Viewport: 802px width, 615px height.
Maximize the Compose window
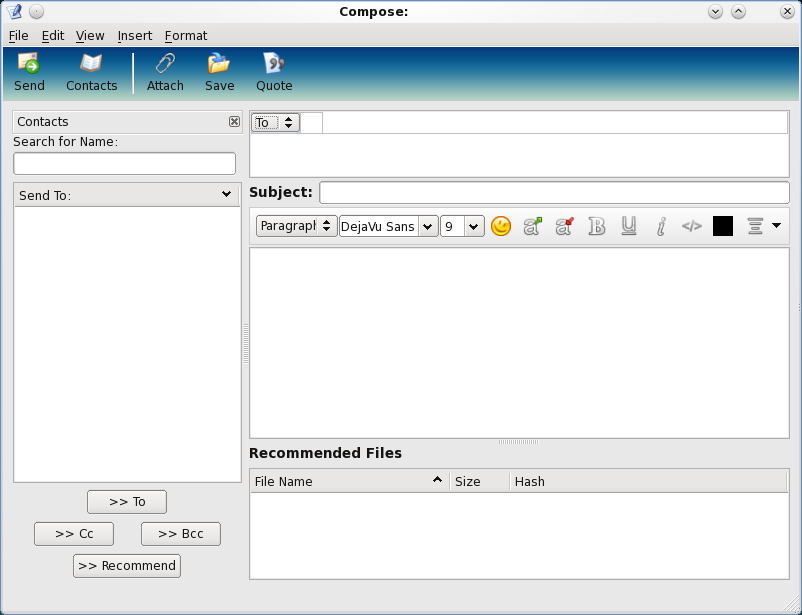point(738,11)
